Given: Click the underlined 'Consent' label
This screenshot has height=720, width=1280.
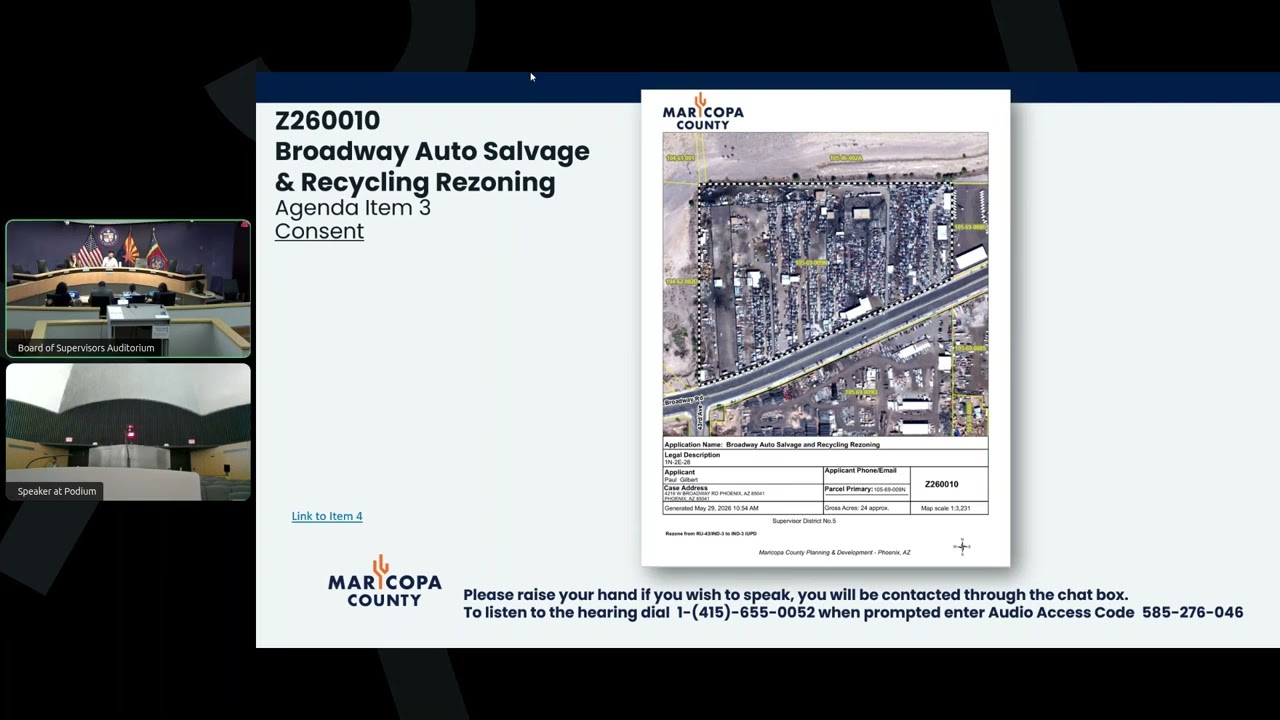Looking at the screenshot, I should [x=319, y=231].
